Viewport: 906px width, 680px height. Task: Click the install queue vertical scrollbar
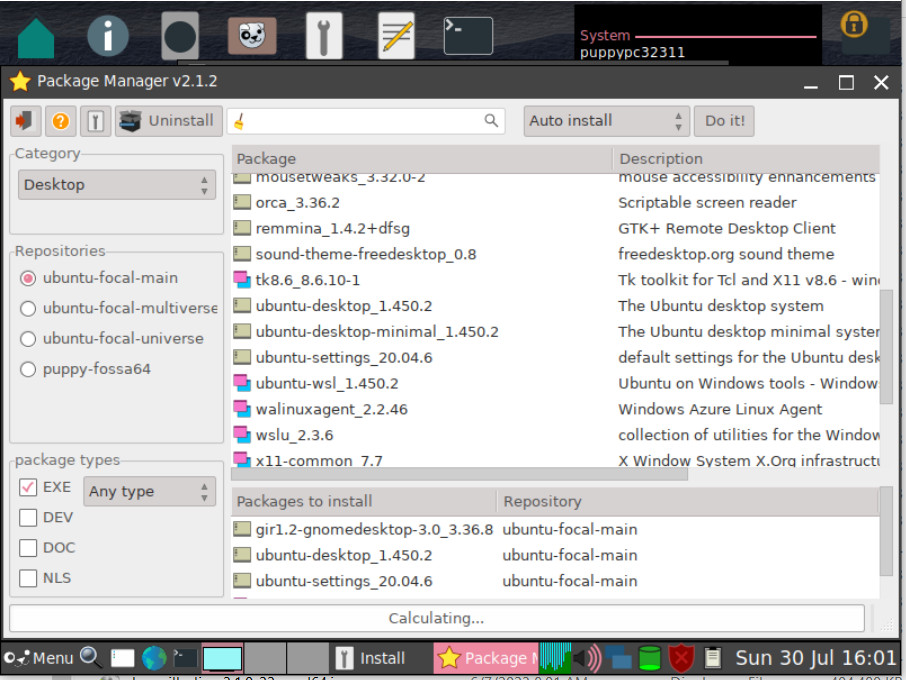[886, 532]
